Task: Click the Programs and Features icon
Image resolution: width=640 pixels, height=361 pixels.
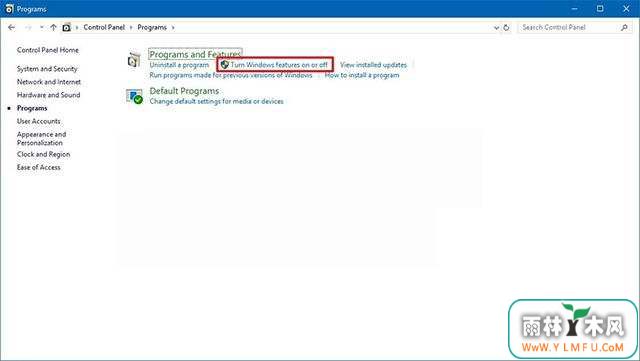Action: (x=134, y=60)
